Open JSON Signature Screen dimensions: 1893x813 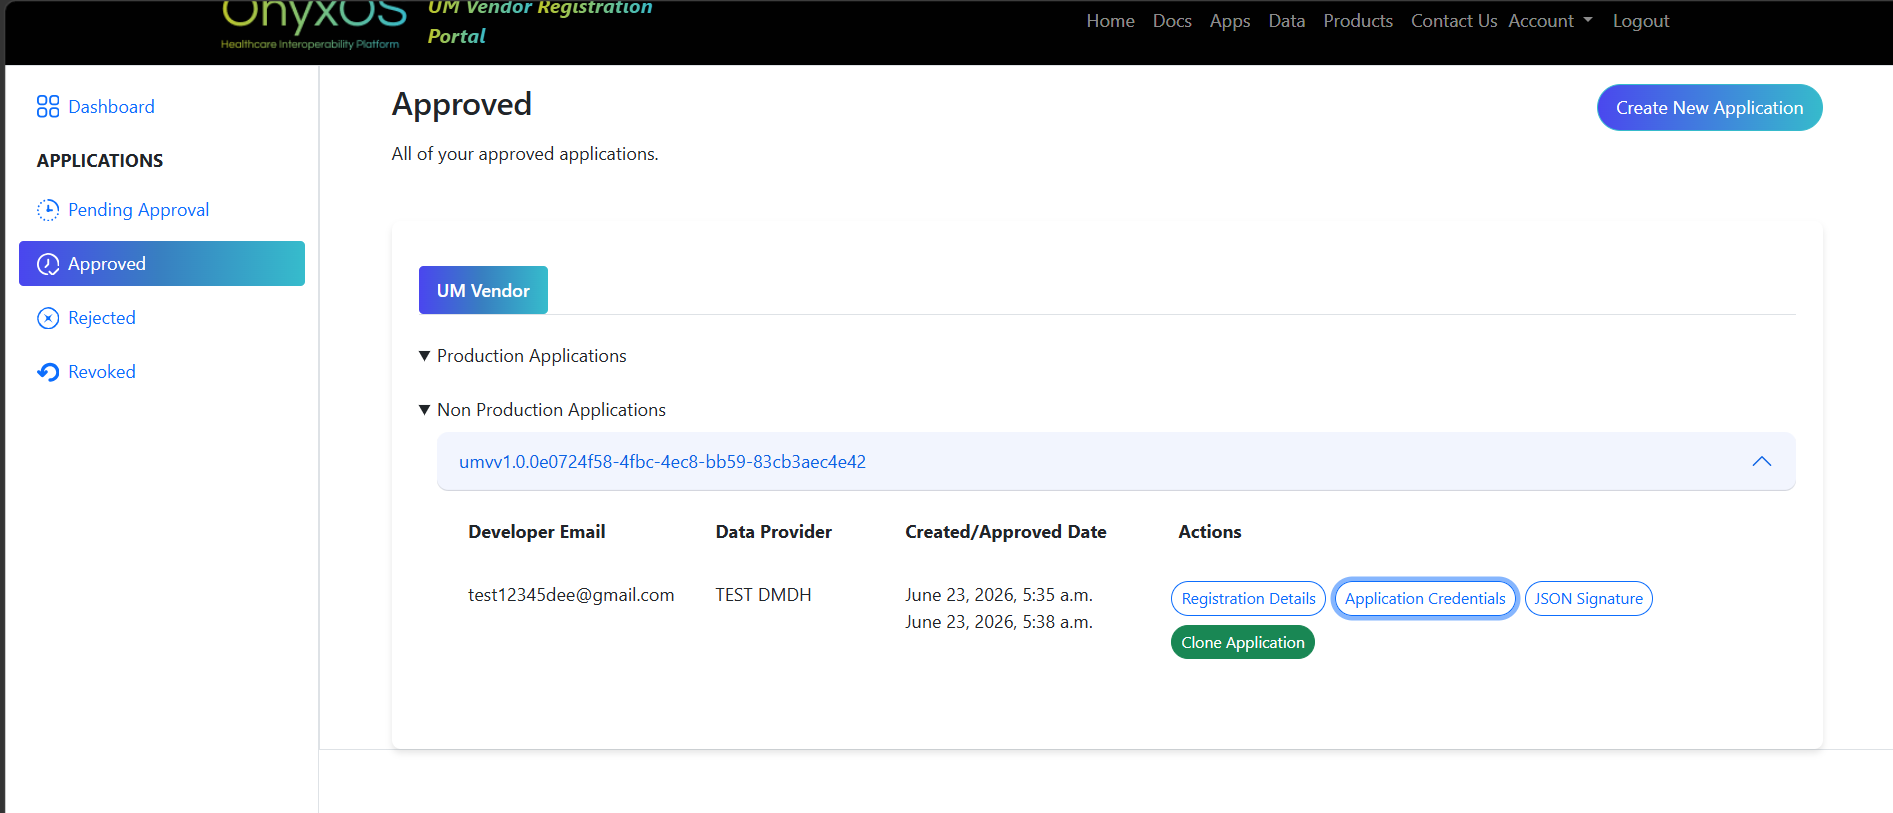(1588, 599)
